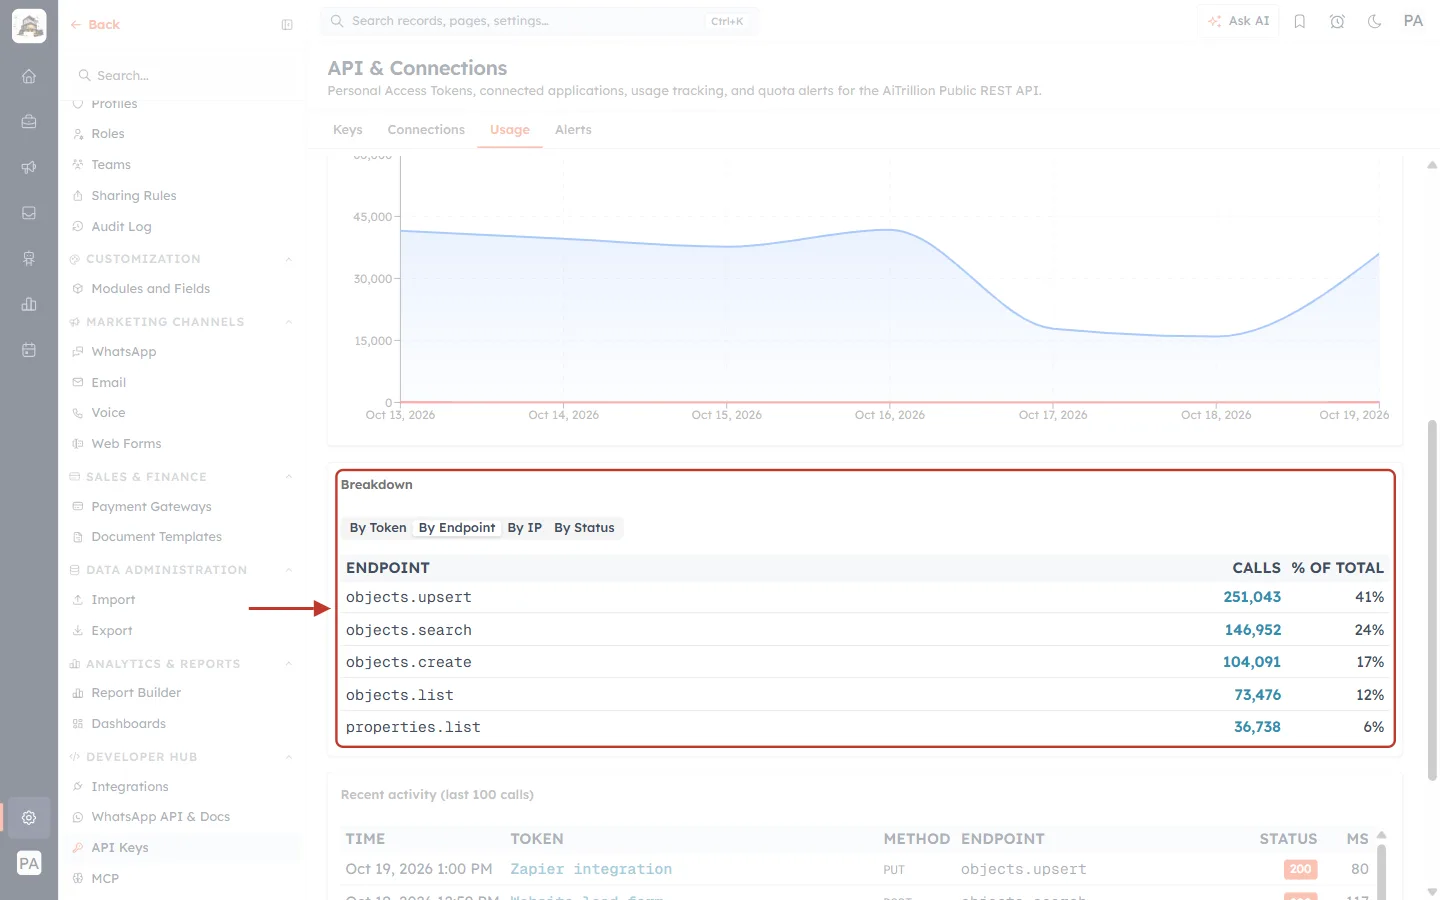Switch to the Alerts tab

click(x=573, y=130)
